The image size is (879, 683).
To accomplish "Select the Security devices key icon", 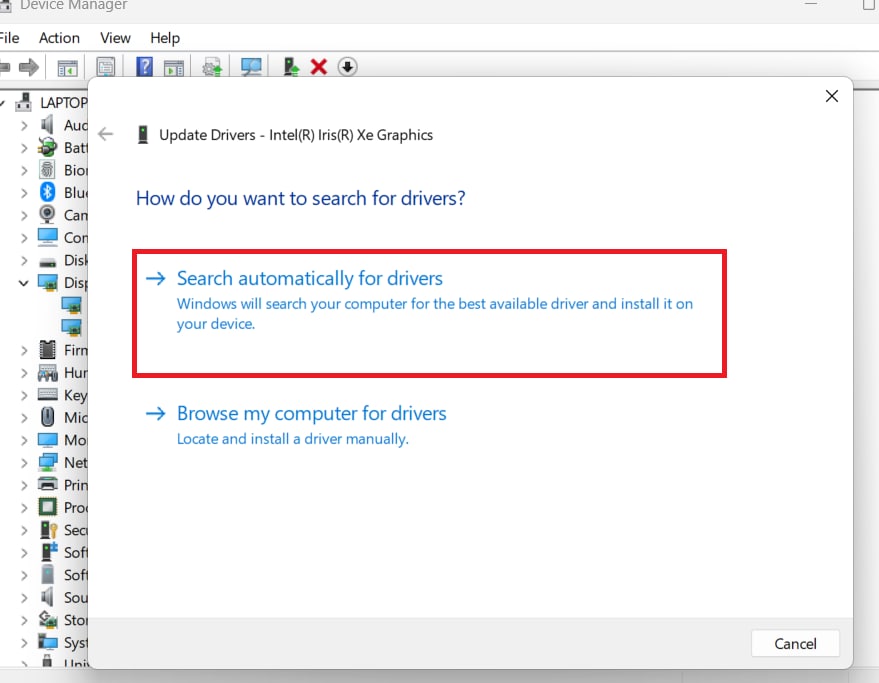I will [49, 530].
